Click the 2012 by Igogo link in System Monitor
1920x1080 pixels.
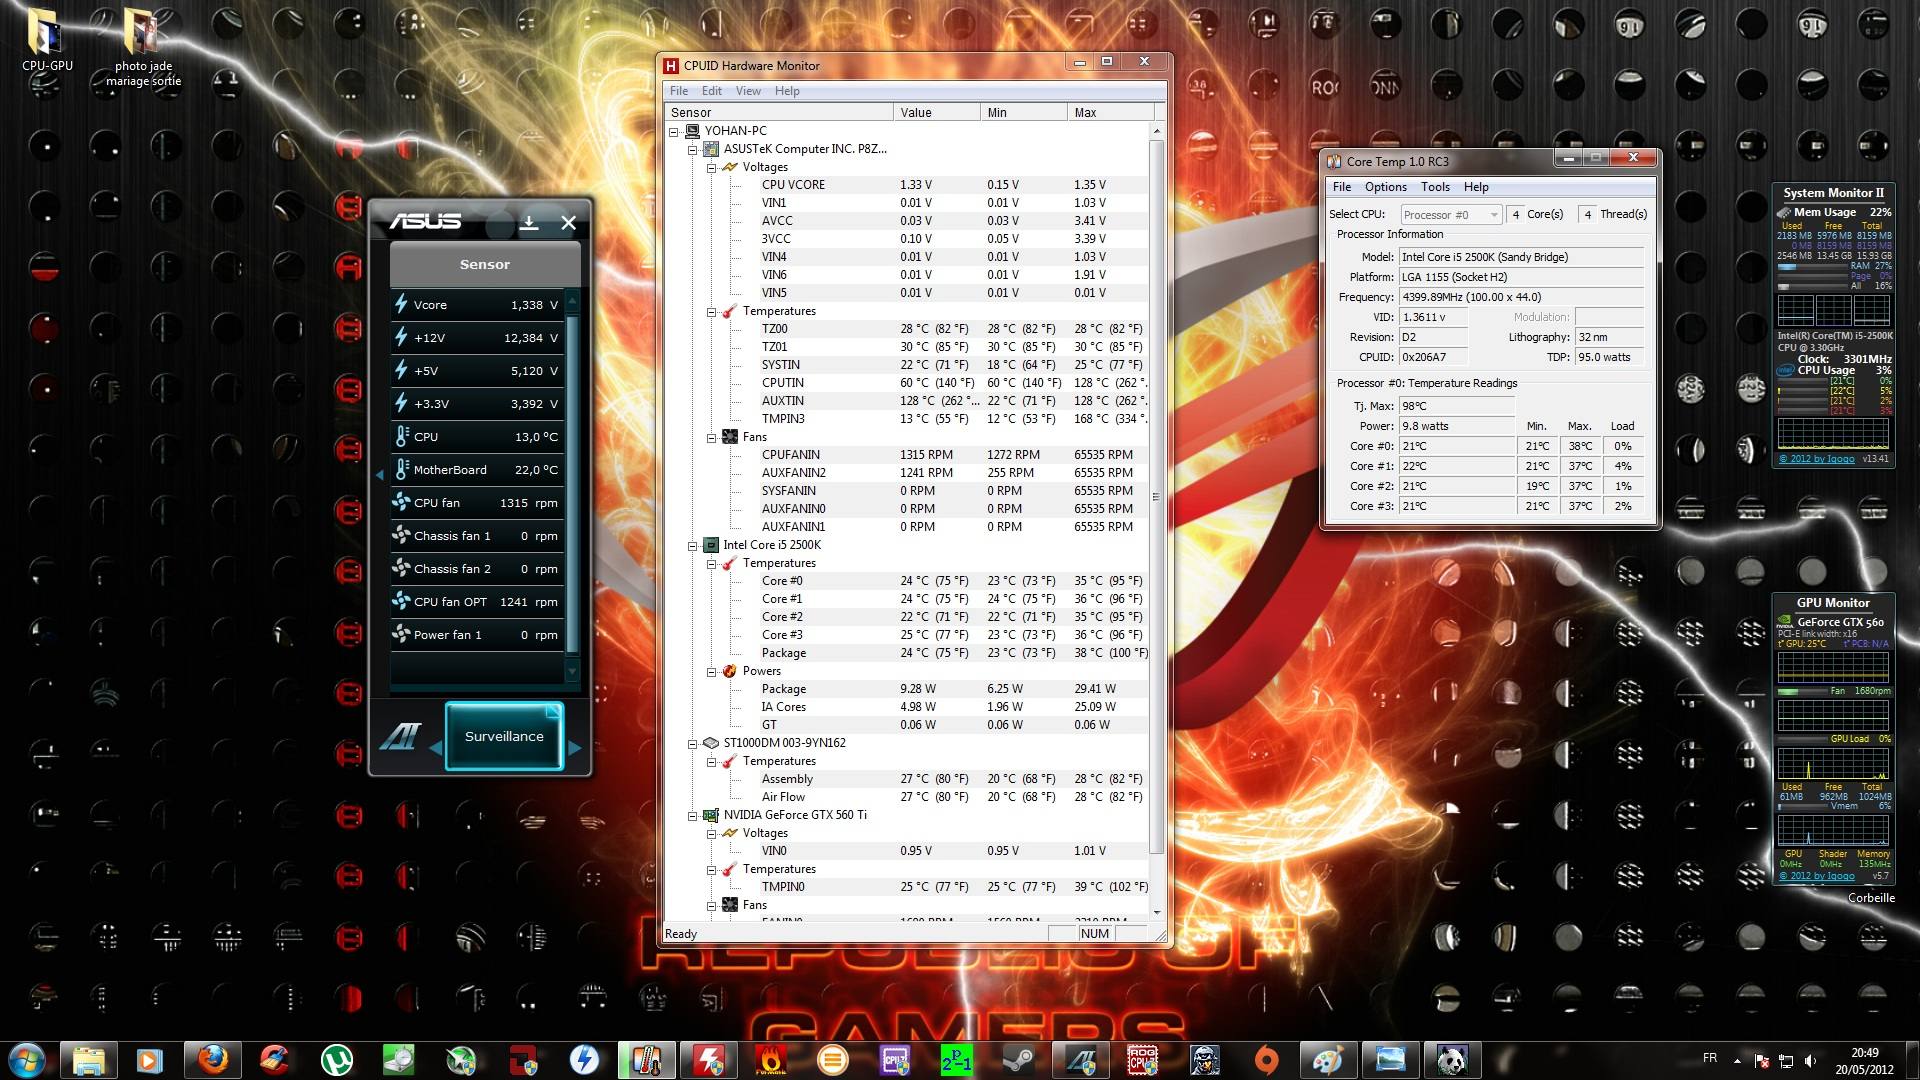pos(1816,459)
